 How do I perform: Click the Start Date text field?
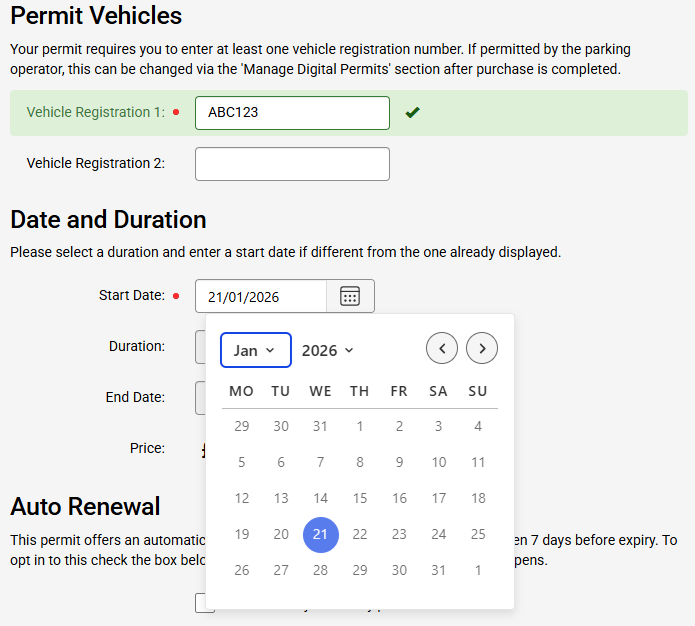coord(261,296)
